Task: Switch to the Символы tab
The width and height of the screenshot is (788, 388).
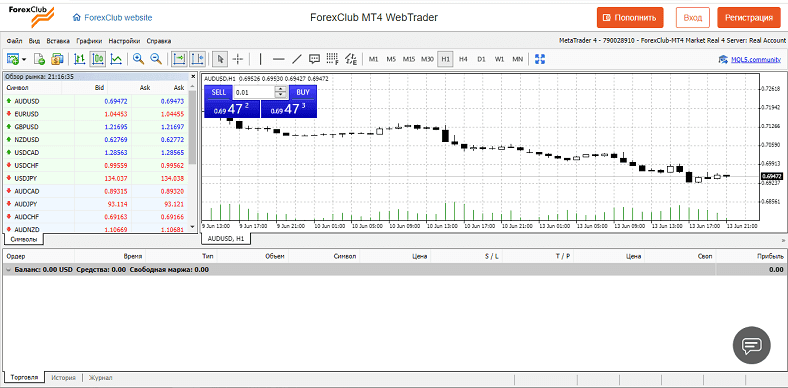Action: 24,239
